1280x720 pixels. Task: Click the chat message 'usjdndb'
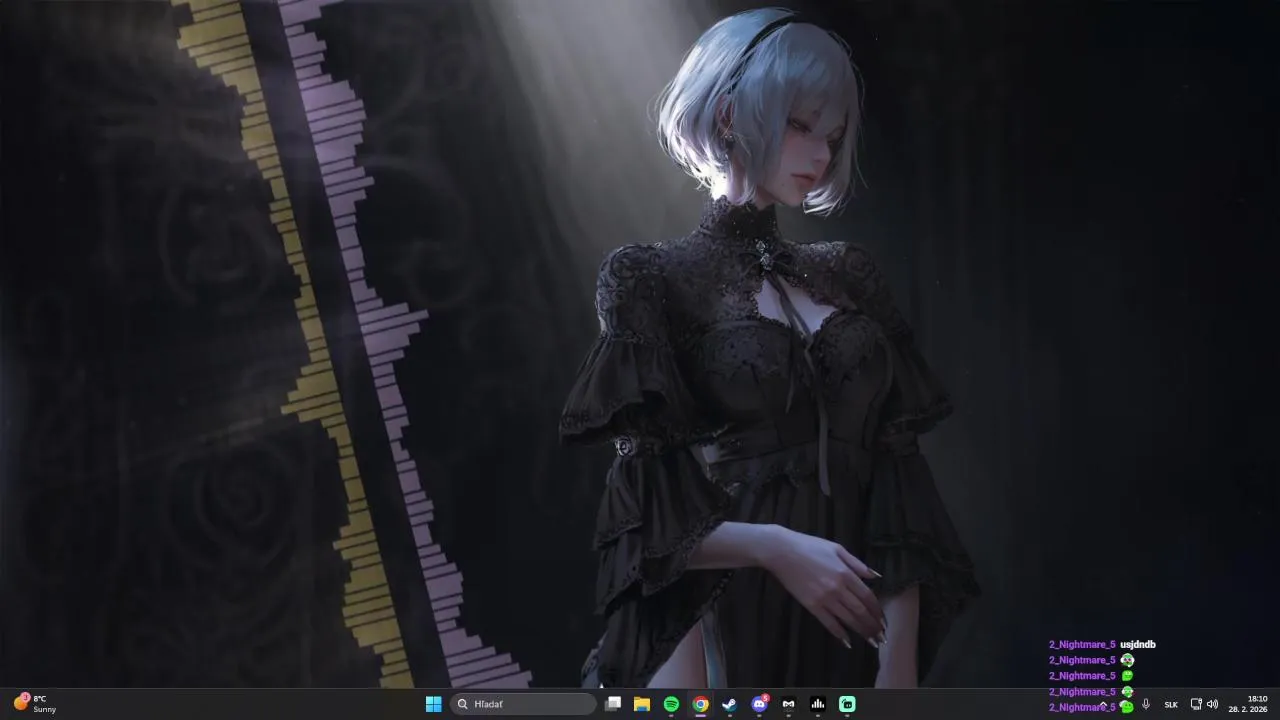pyautogui.click(x=1138, y=645)
